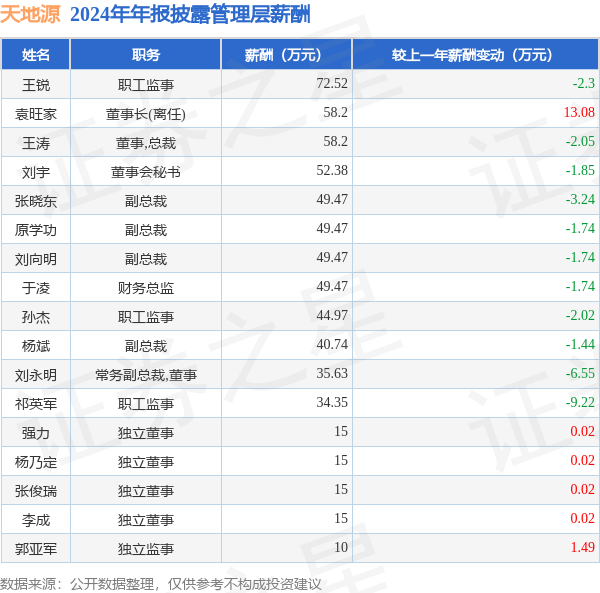600x593 pixels.
Task: Select the change value 1.49
Action: tap(583, 547)
